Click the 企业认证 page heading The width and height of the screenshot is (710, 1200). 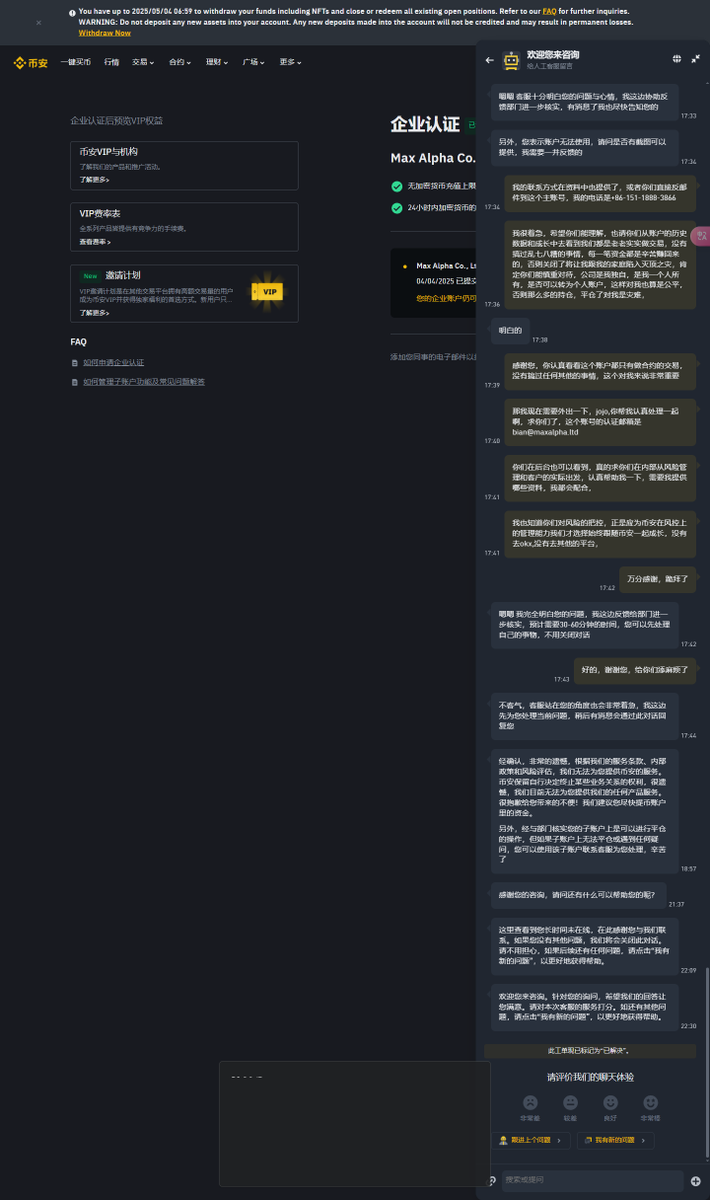coord(424,124)
